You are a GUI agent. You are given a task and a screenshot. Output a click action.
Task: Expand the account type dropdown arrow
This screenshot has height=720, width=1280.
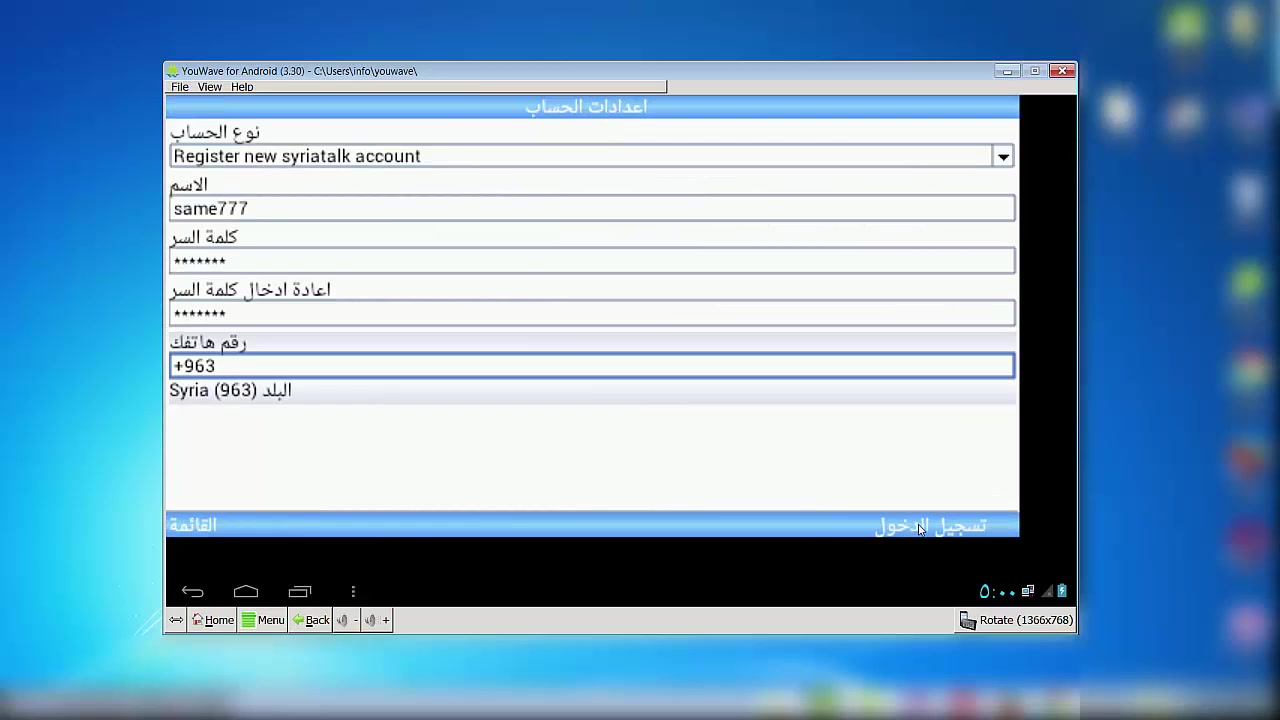1003,156
